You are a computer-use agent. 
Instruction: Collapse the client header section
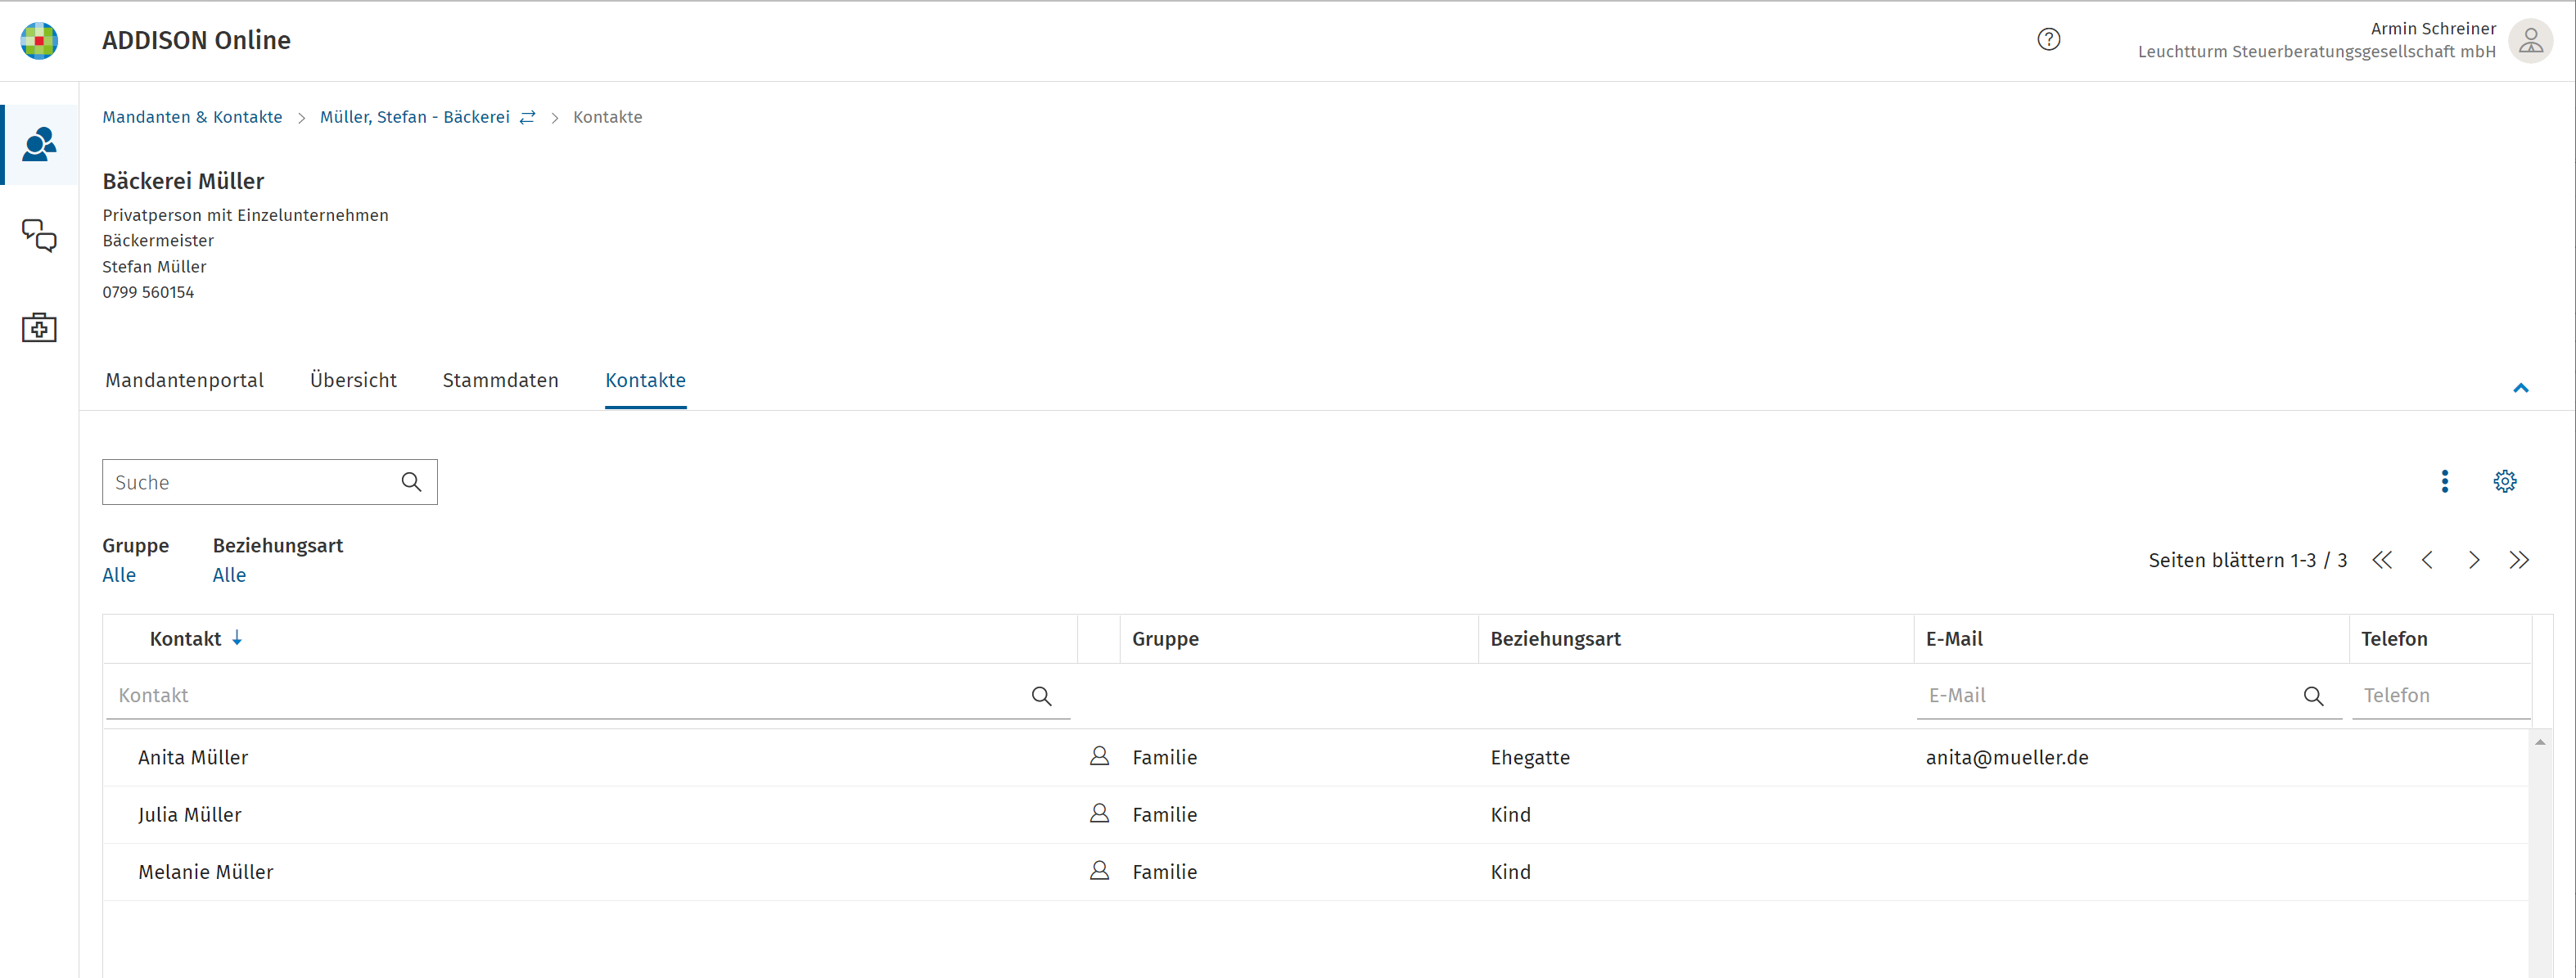coord(2520,388)
